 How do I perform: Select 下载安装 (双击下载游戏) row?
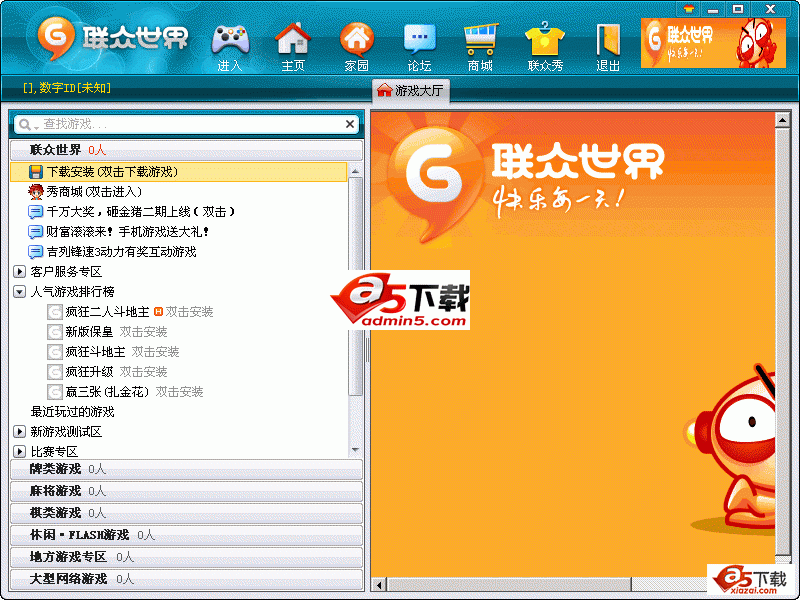tap(179, 172)
